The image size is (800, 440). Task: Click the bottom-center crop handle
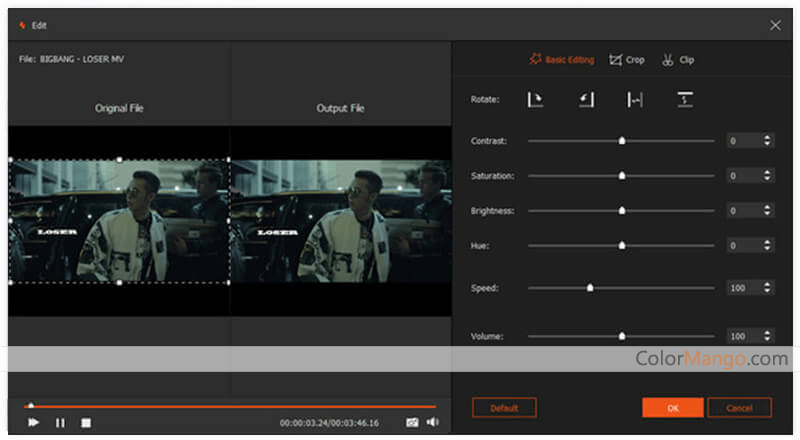[119, 282]
